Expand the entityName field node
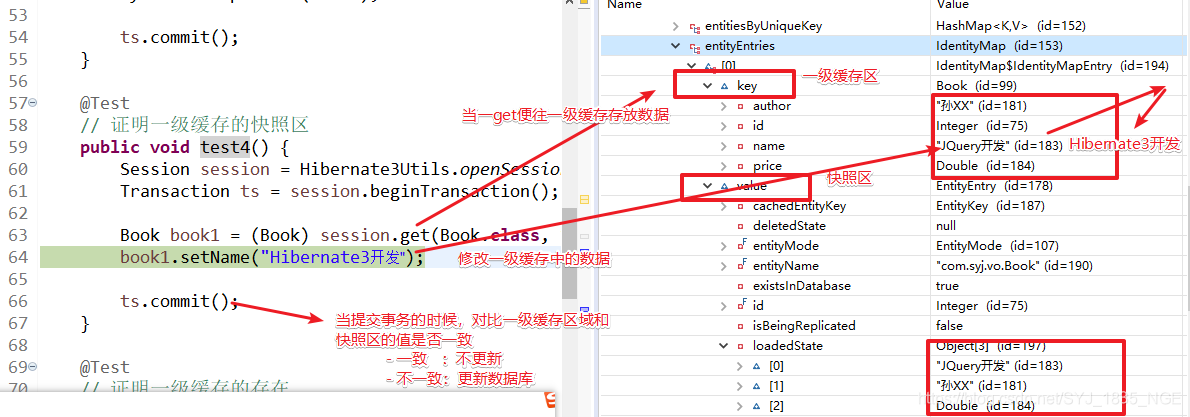The width and height of the screenshot is (1190, 417). coord(724,266)
